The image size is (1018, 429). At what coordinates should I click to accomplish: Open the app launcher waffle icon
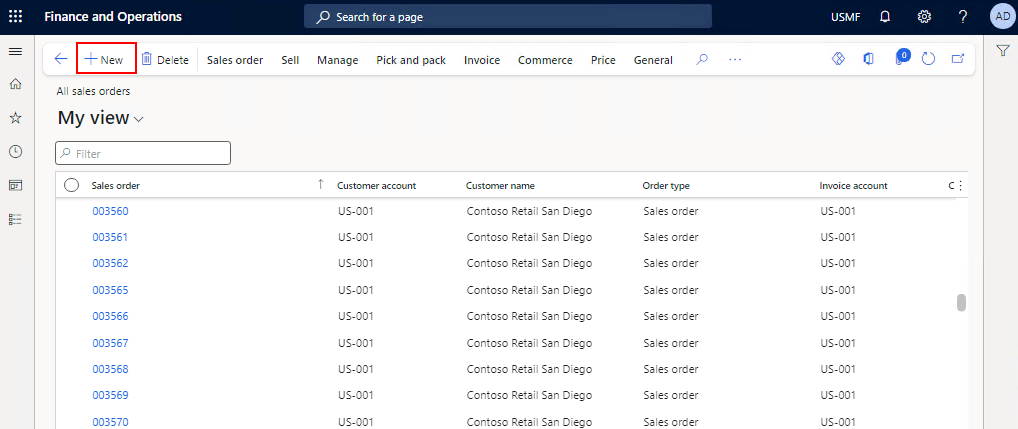(x=16, y=17)
